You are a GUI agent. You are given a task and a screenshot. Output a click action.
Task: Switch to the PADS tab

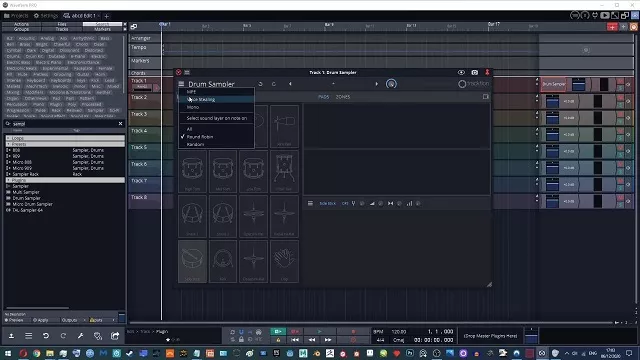323,97
